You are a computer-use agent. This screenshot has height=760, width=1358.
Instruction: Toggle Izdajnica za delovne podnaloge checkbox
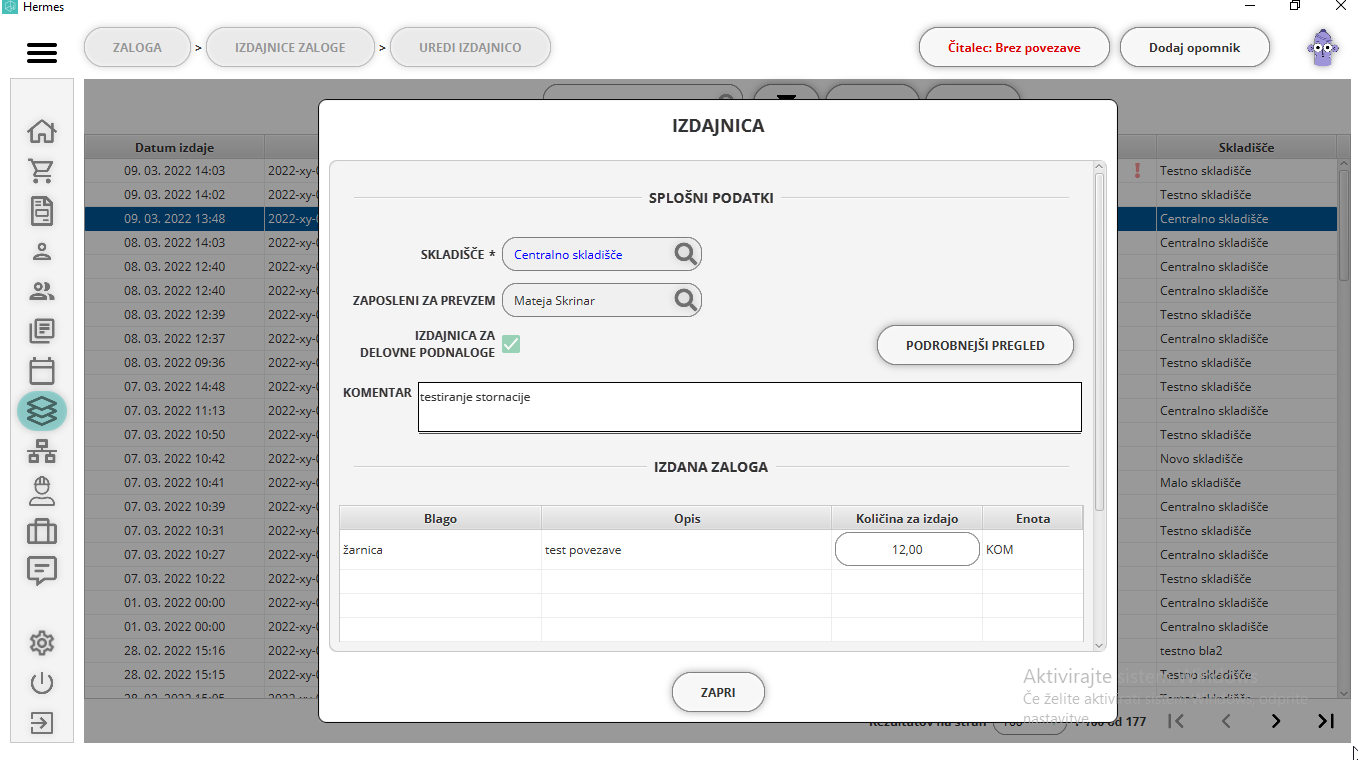pyautogui.click(x=511, y=344)
